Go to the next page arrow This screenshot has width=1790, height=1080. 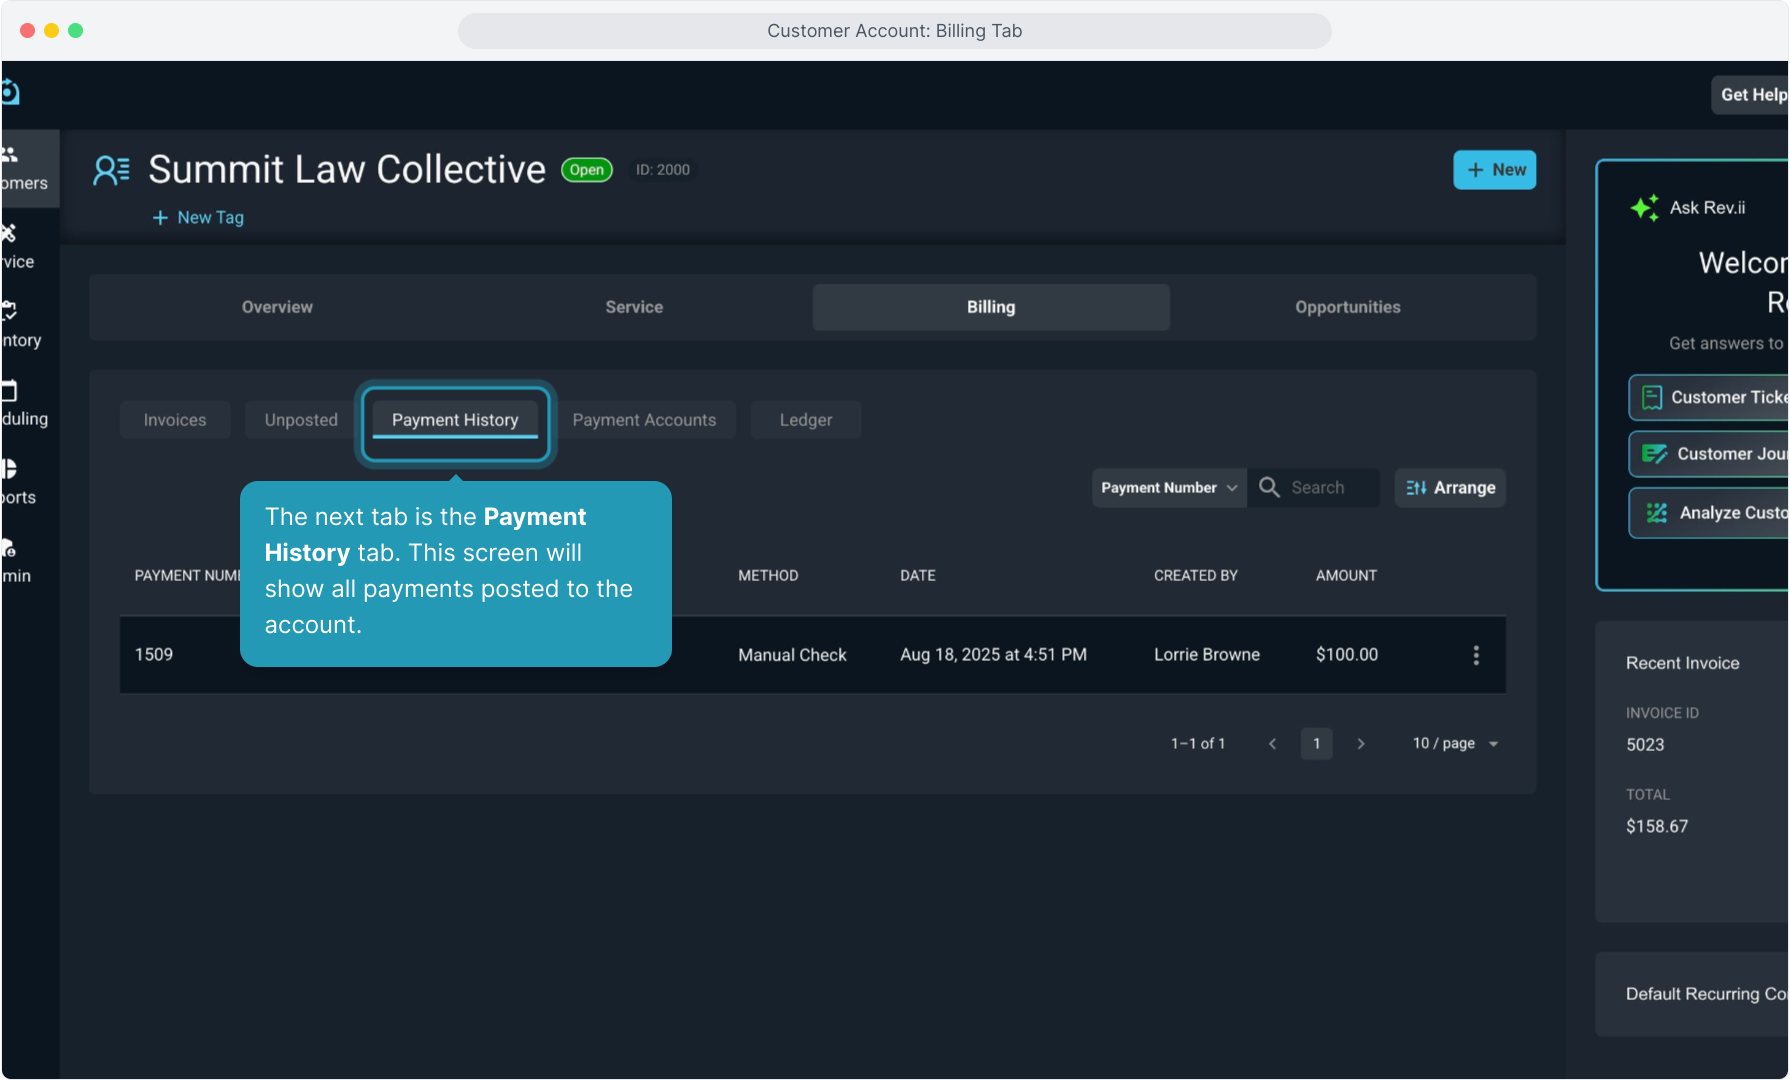1360,744
